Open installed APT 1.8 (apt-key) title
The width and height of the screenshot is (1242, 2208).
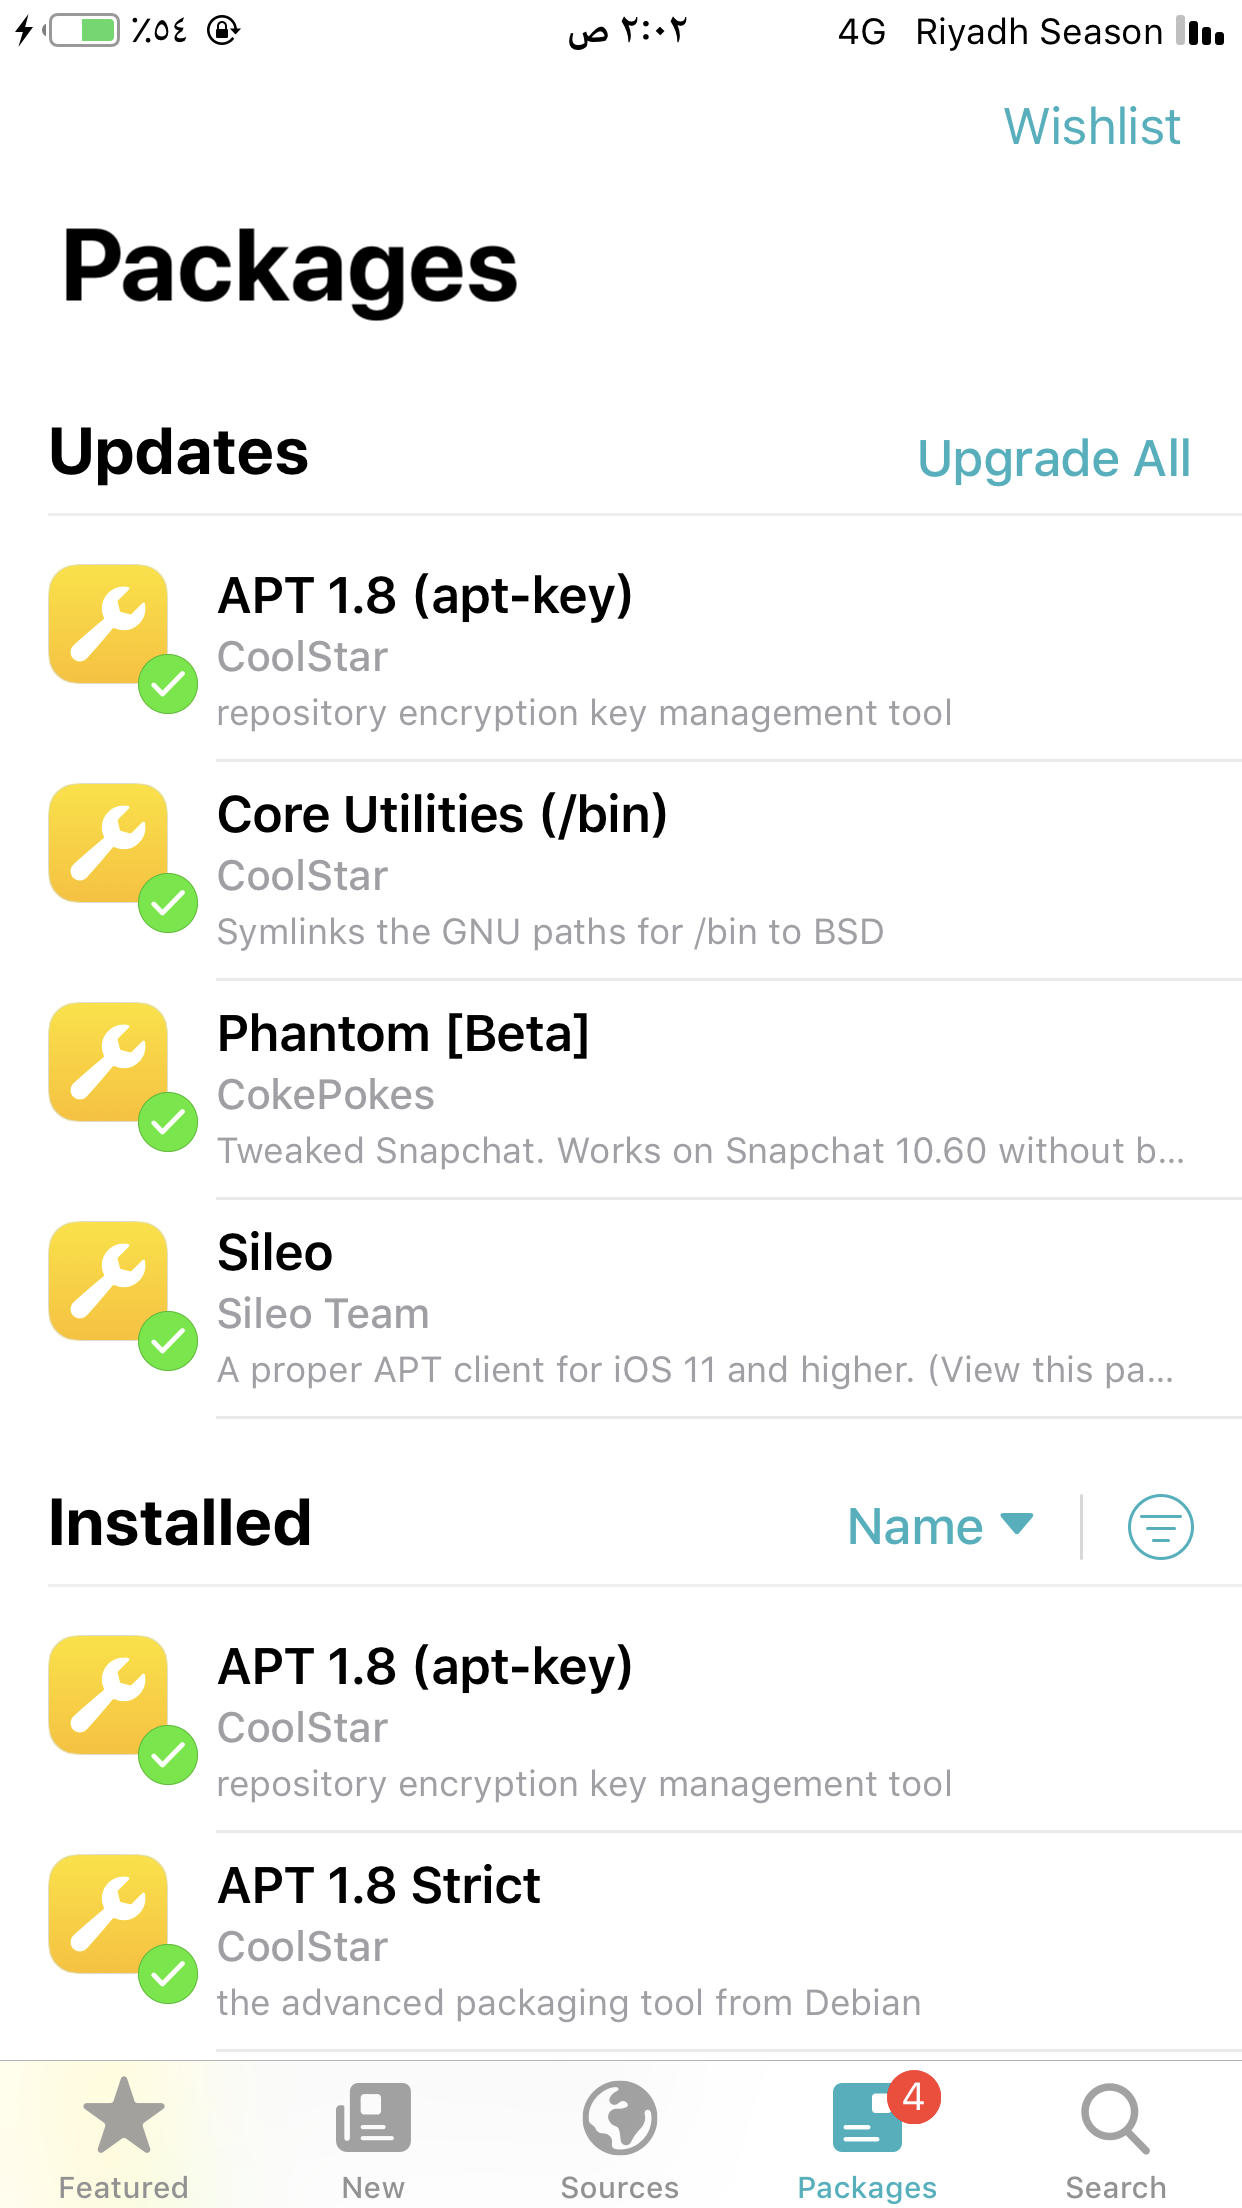[x=425, y=1667]
